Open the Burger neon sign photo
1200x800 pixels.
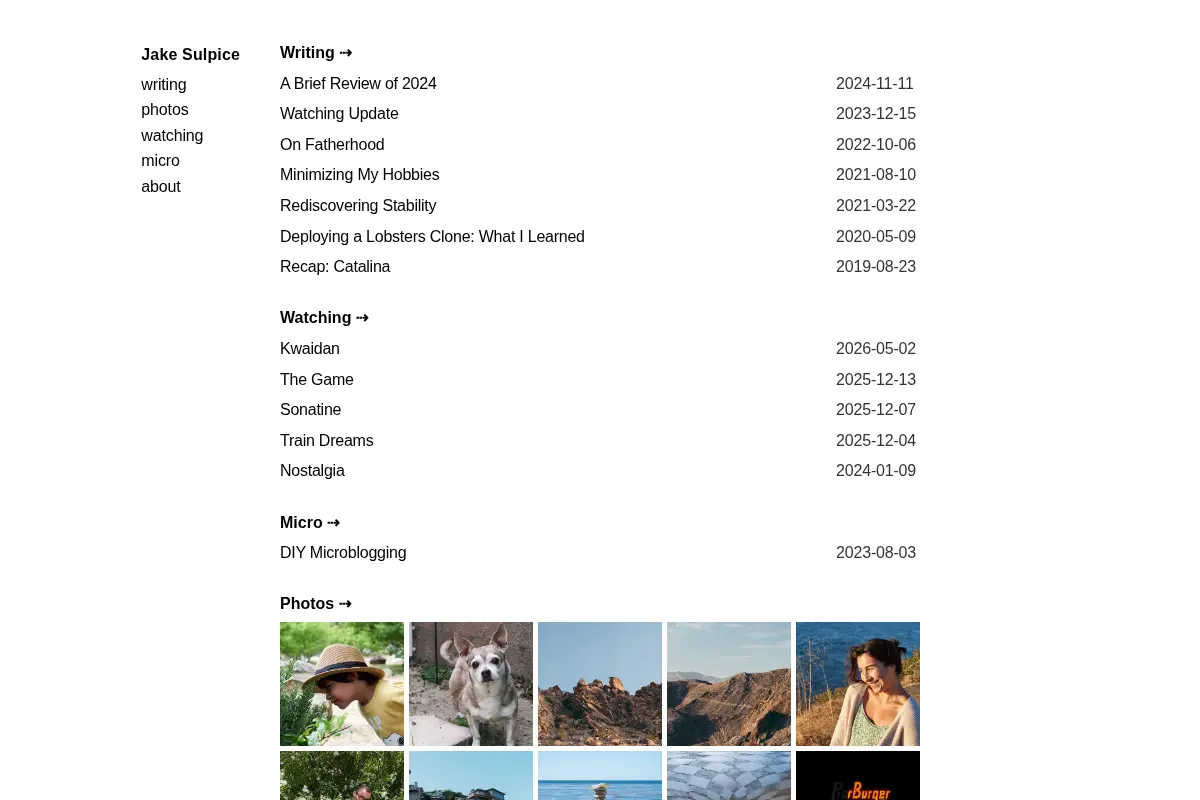(858, 776)
